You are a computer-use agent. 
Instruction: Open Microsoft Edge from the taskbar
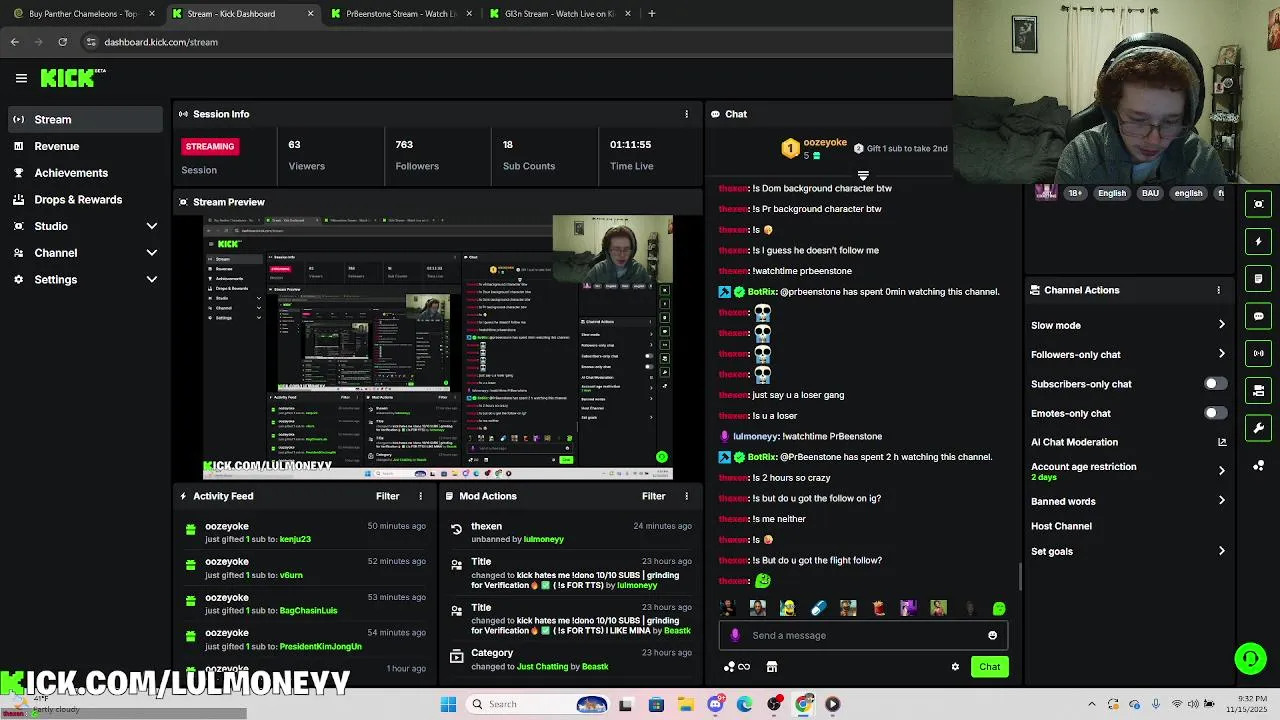744,704
